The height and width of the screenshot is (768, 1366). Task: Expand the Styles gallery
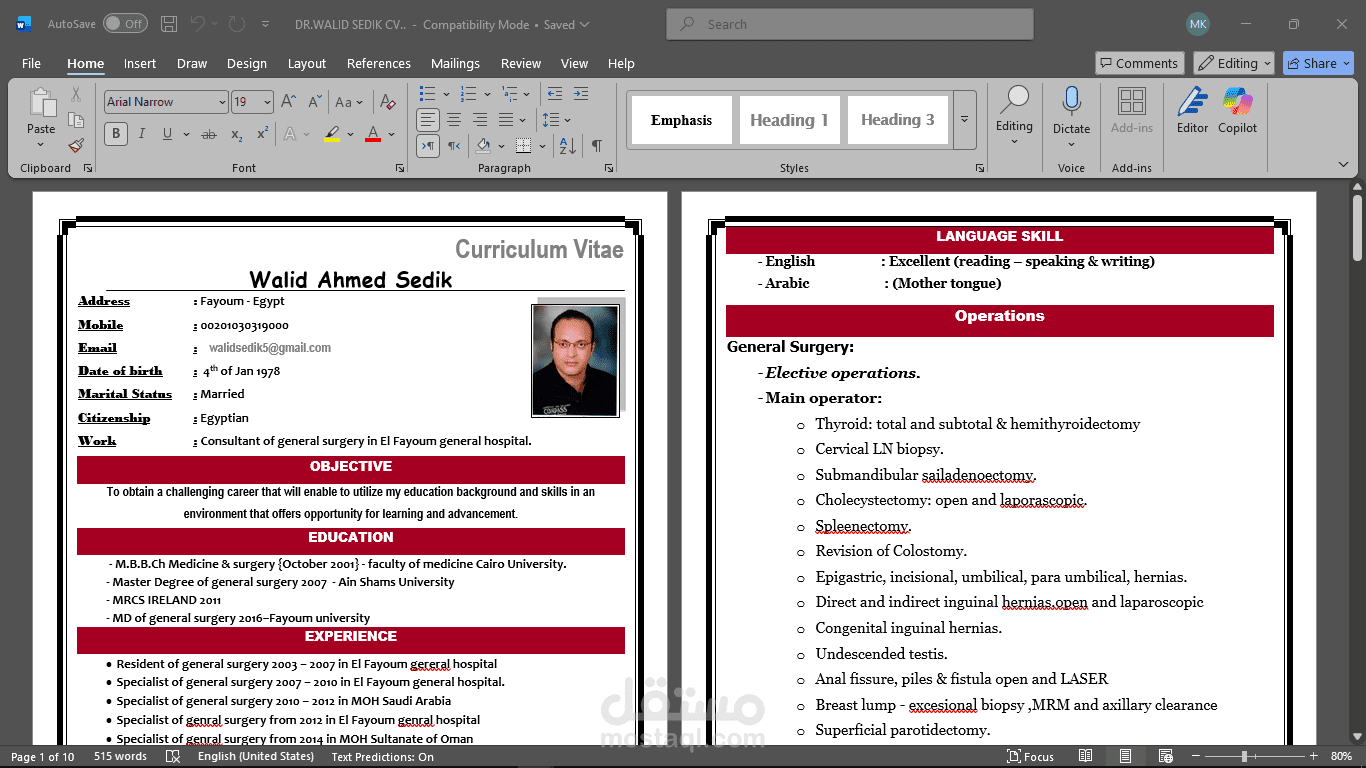pyautogui.click(x=965, y=120)
